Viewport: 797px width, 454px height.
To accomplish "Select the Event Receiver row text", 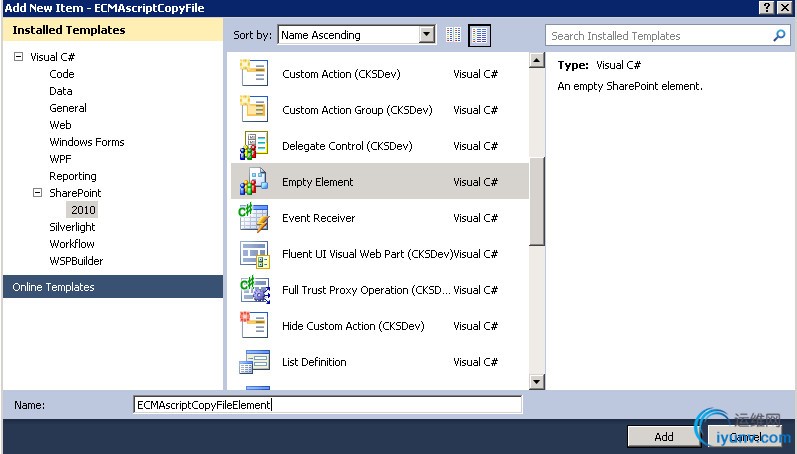I will tap(319, 218).
